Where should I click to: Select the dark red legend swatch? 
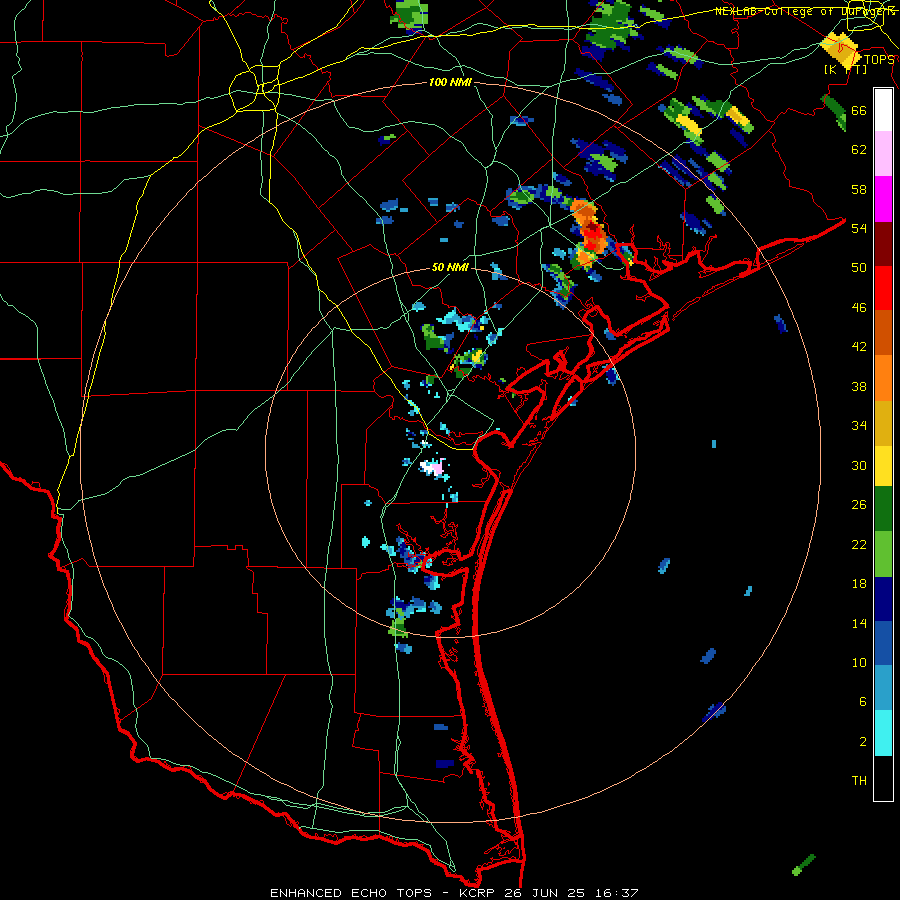coord(883,244)
